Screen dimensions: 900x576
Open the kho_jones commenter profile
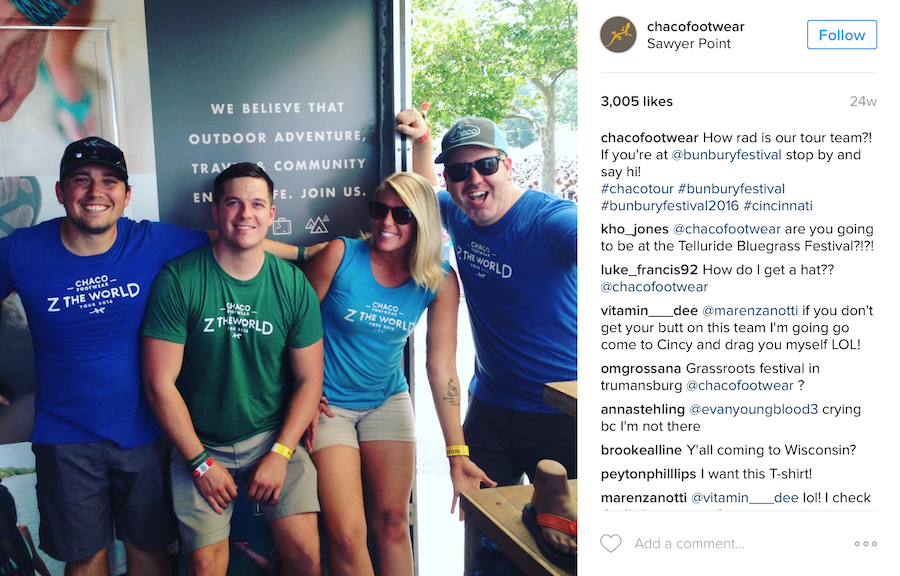click(x=634, y=229)
